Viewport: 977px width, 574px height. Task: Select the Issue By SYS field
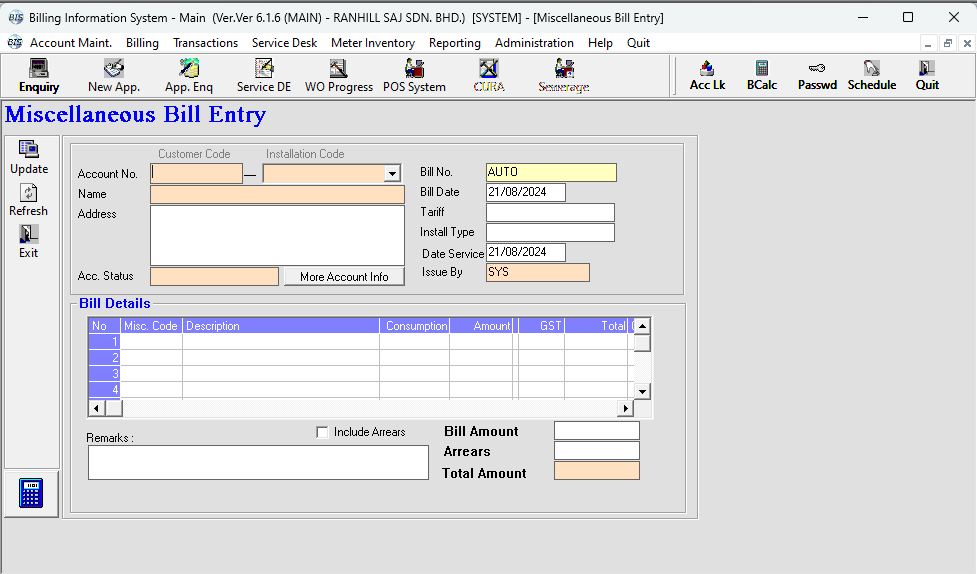point(537,272)
